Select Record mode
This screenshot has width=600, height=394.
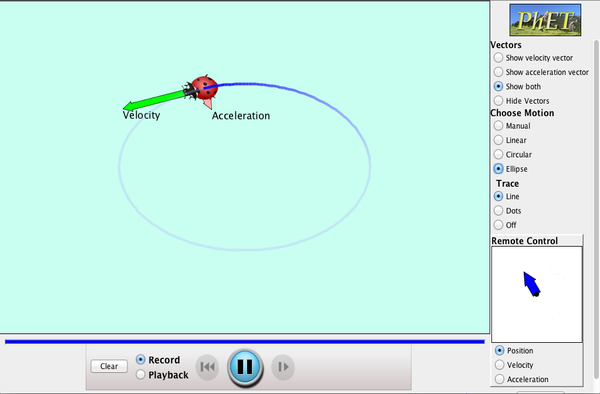tap(158, 360)
